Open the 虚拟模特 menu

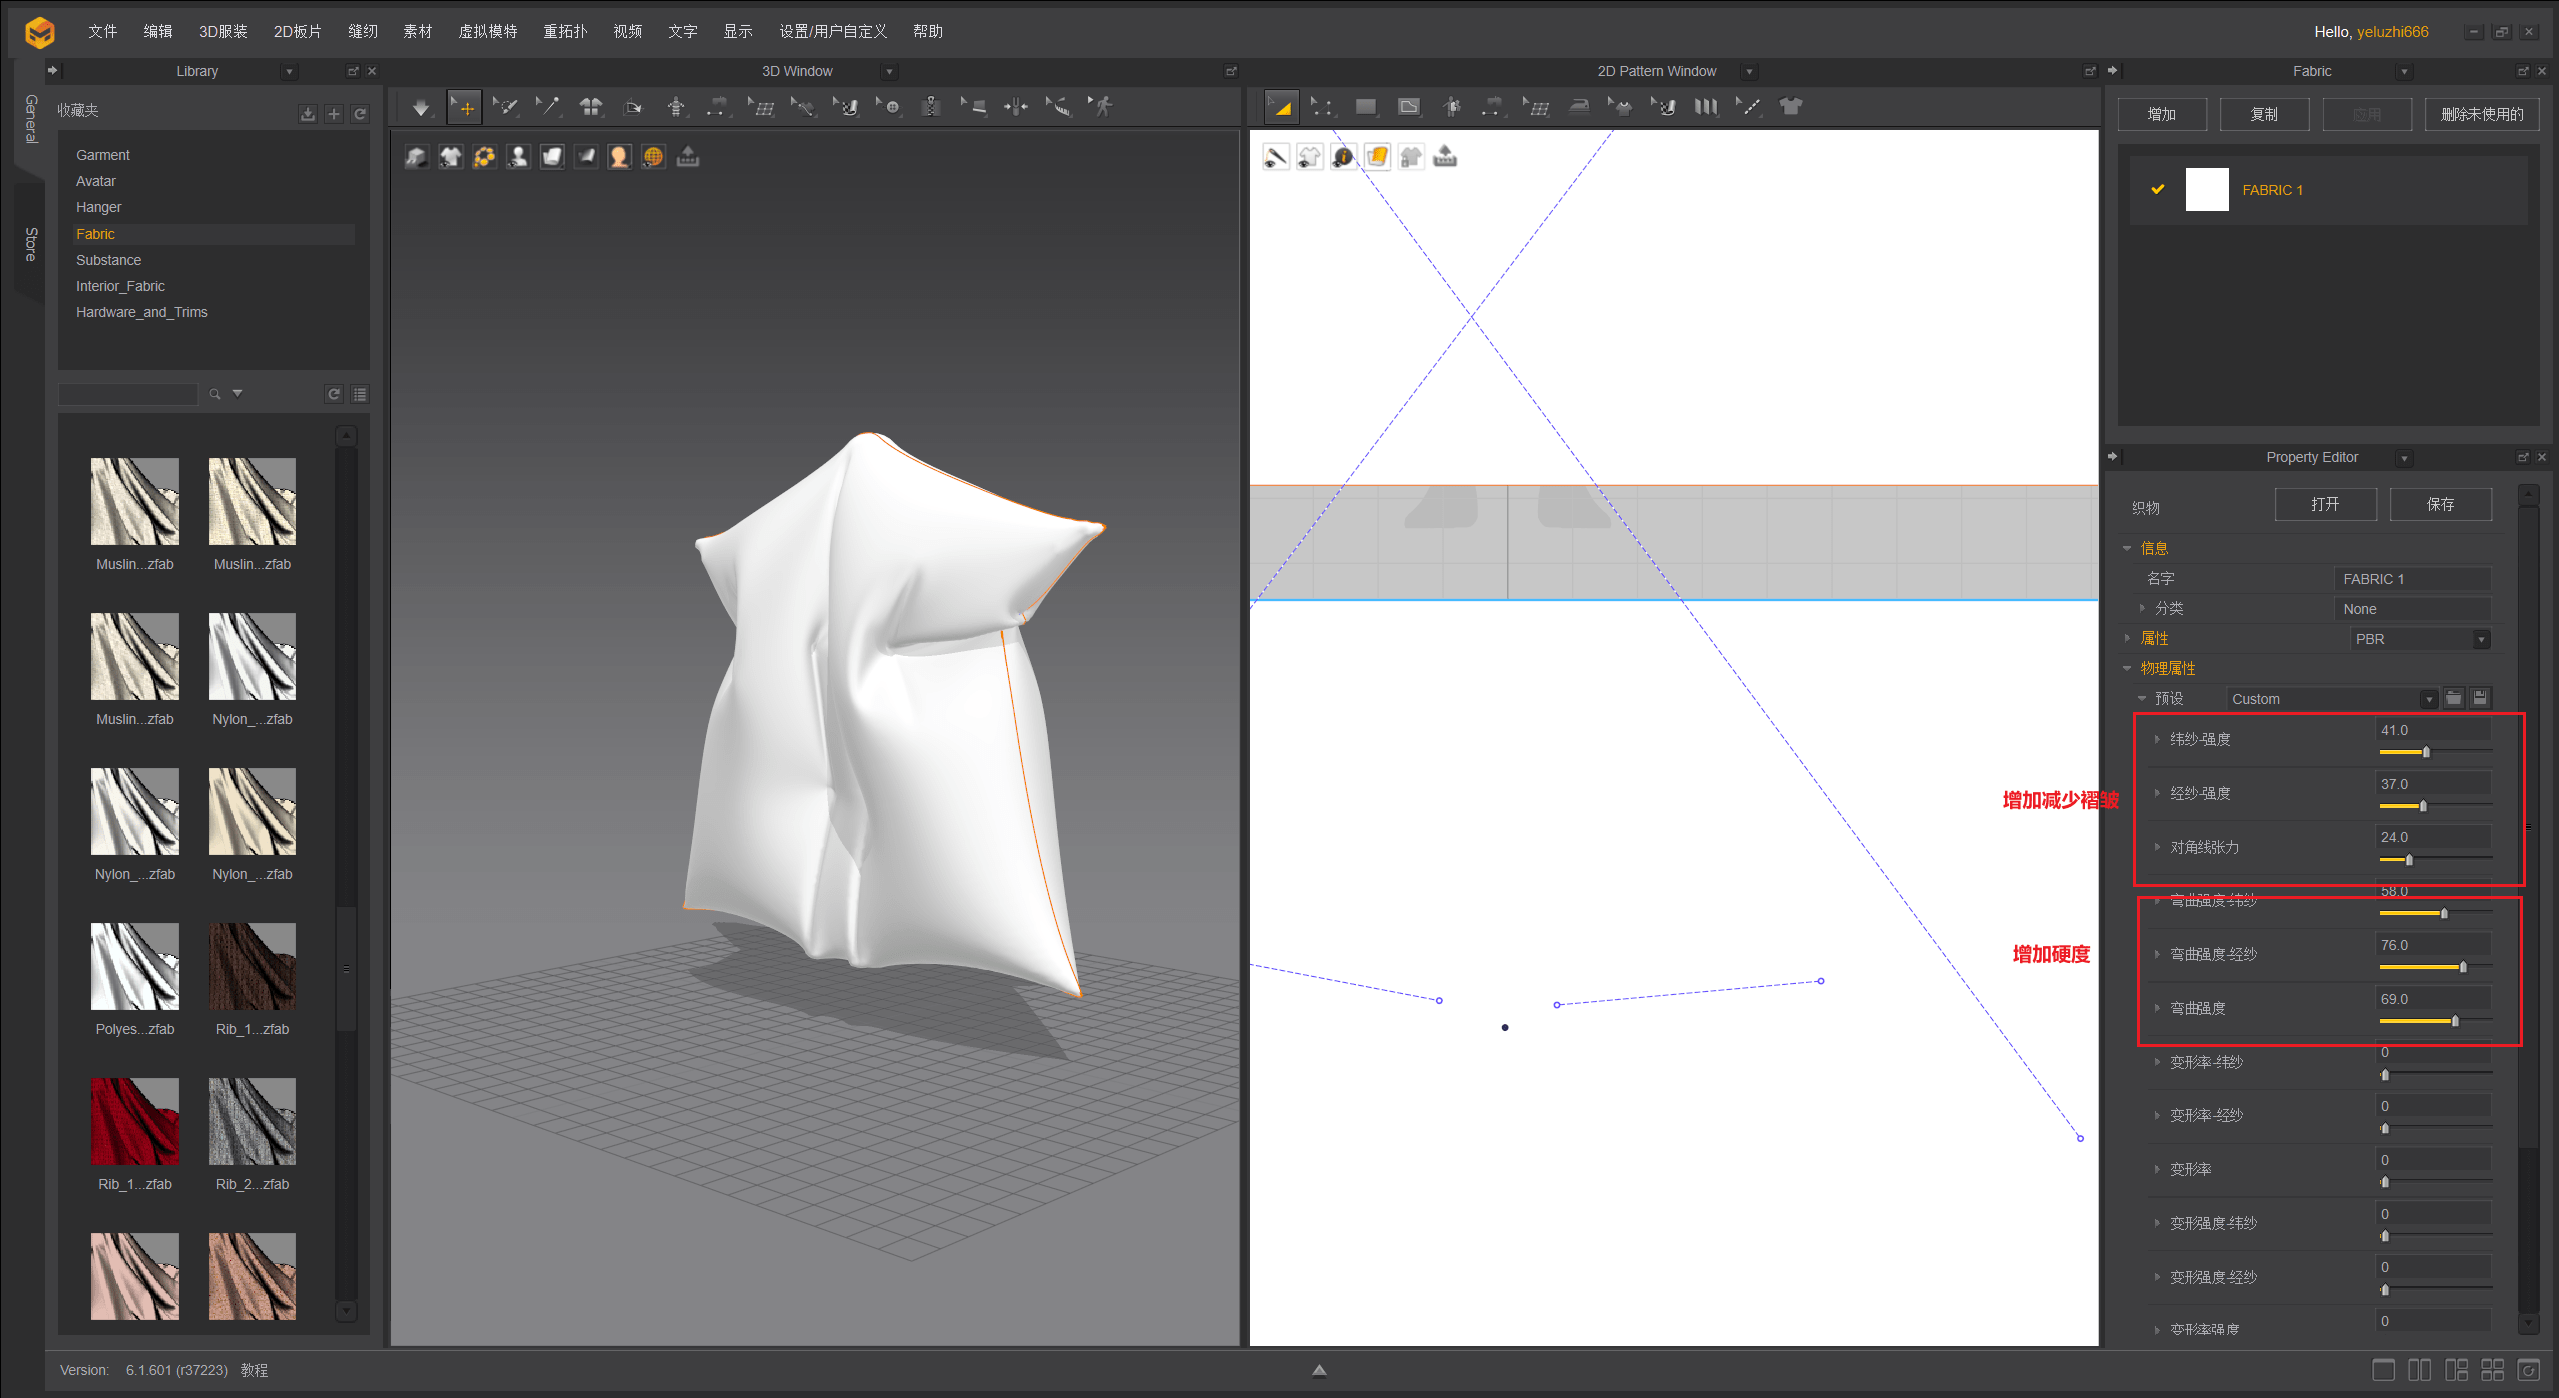(487, 31)
